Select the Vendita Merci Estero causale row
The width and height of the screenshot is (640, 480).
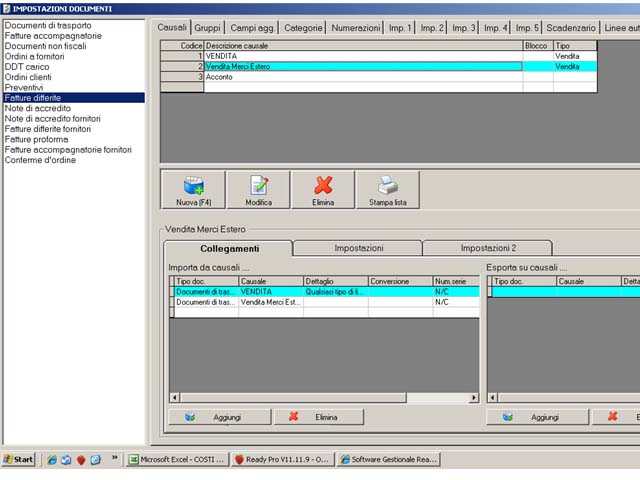click(379, 67)
